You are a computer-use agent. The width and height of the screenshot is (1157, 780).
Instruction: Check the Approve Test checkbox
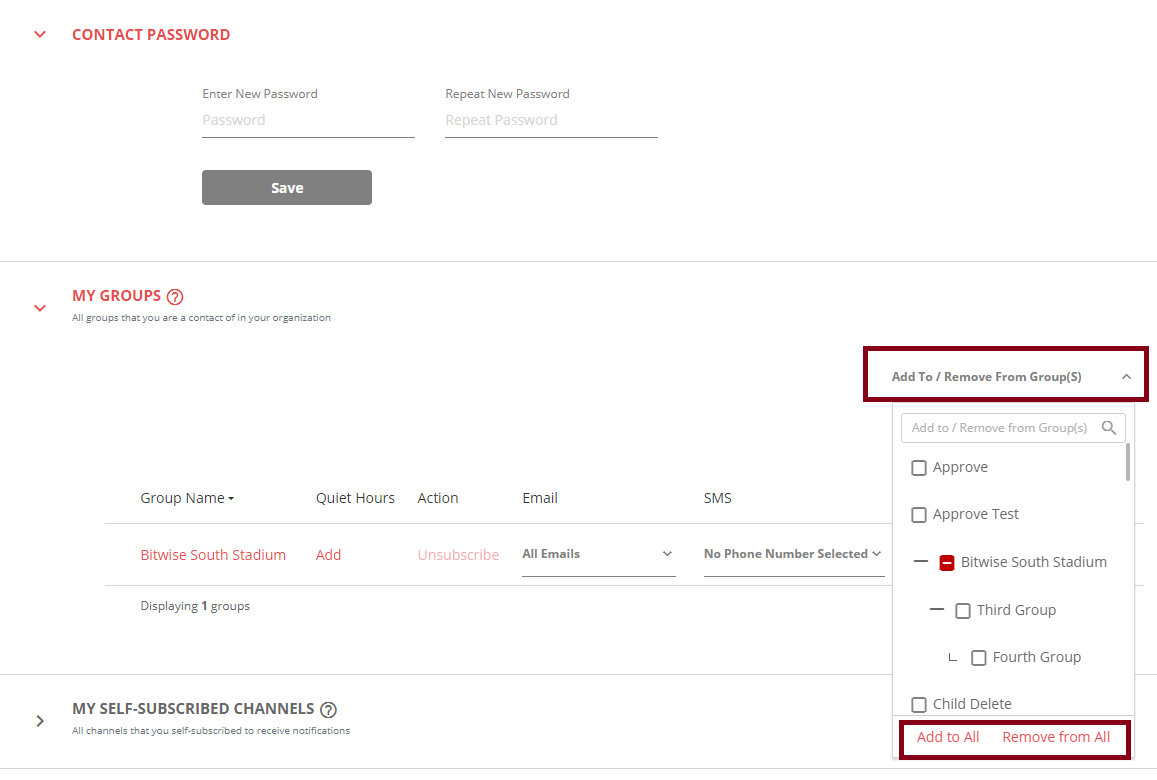pyautogui.click(x=919, y=514)
